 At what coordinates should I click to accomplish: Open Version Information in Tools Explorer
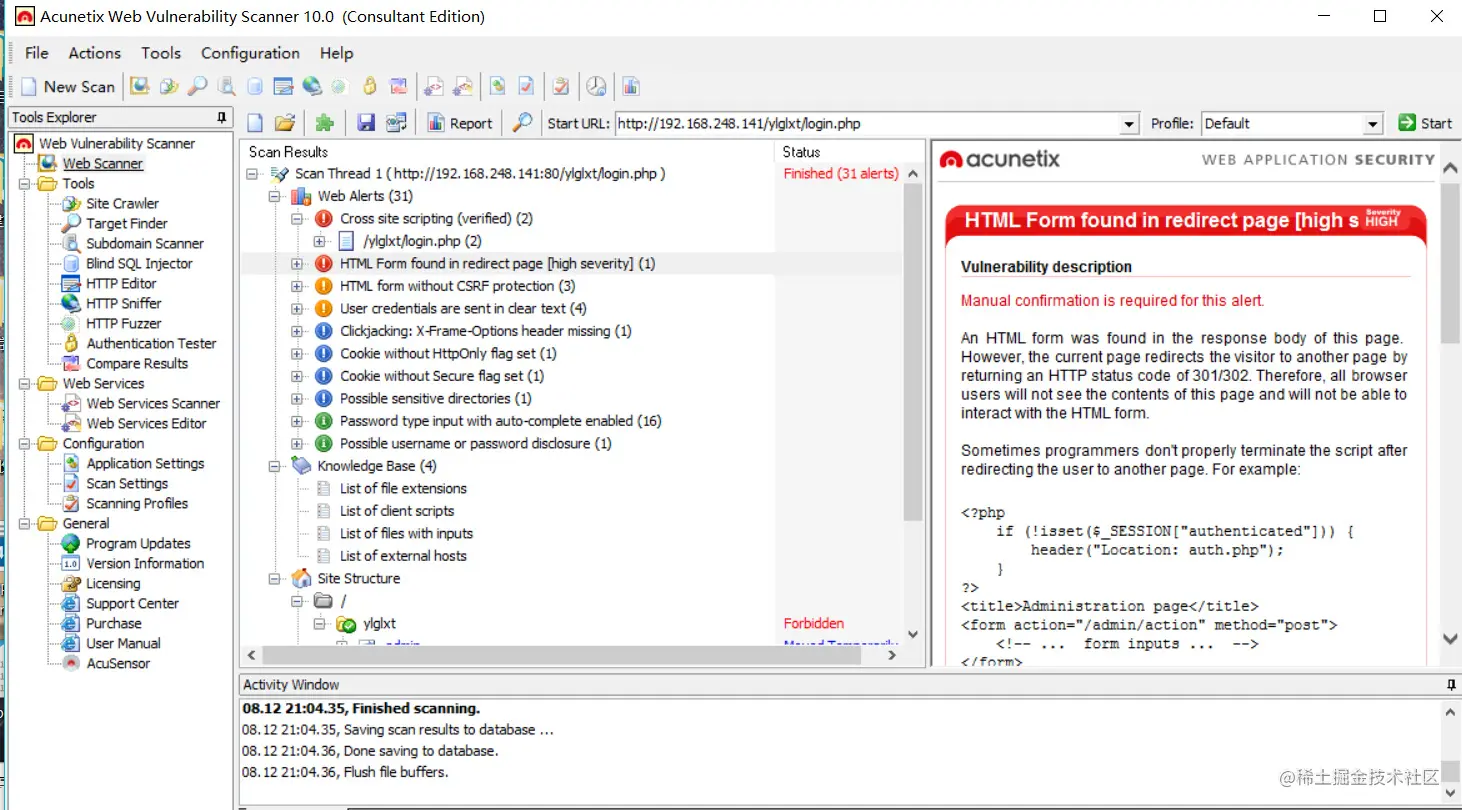(145, 563)
